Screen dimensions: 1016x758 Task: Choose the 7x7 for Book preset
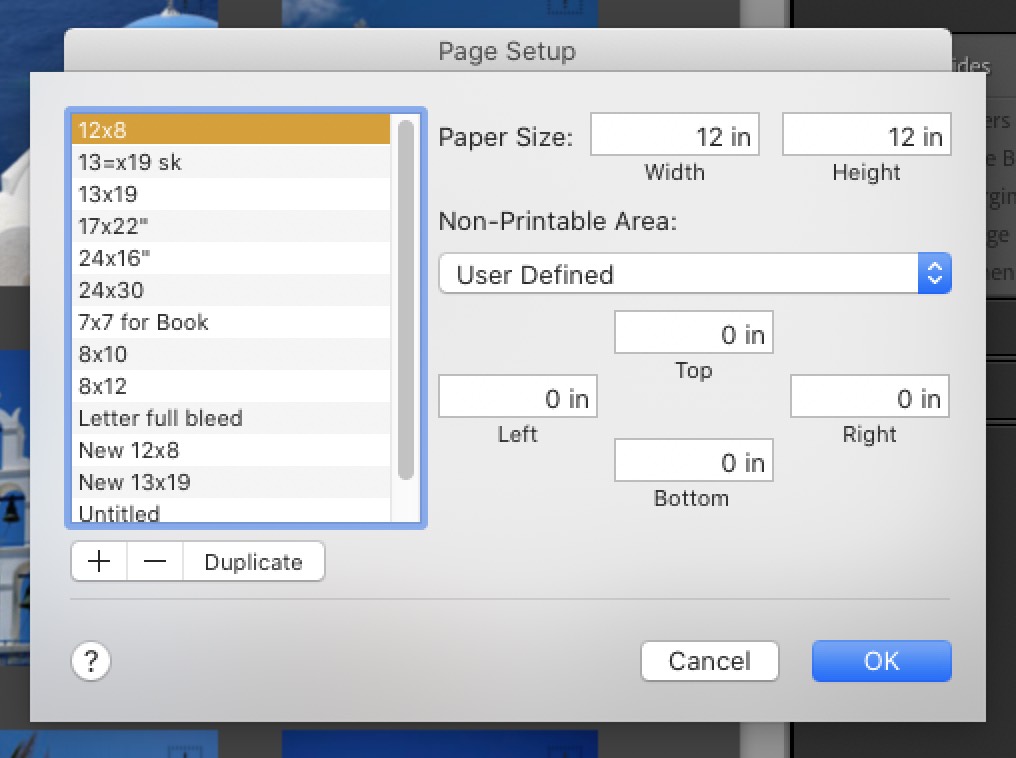230,322
